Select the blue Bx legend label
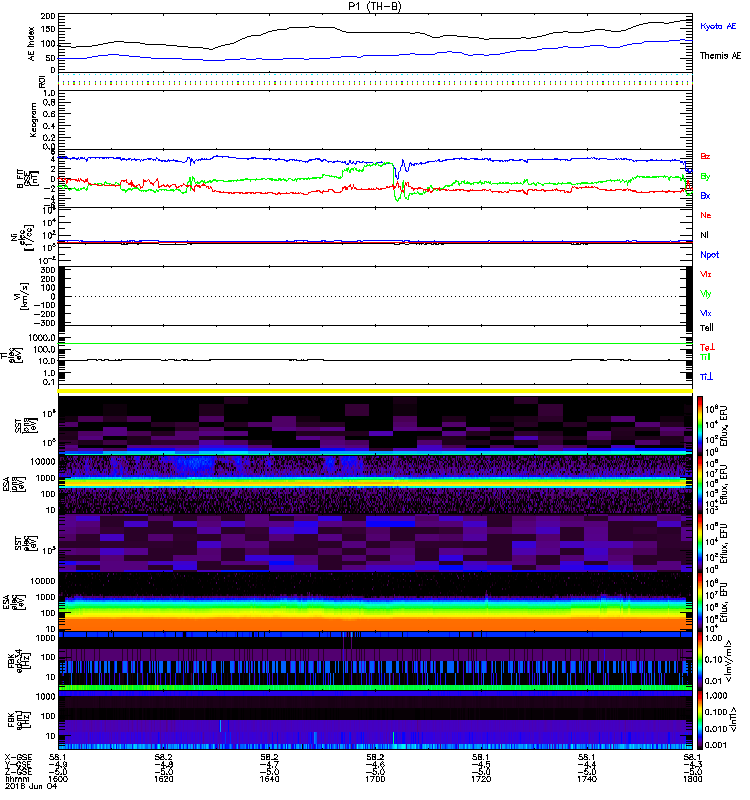750x800 pixels. click(705, 196)
